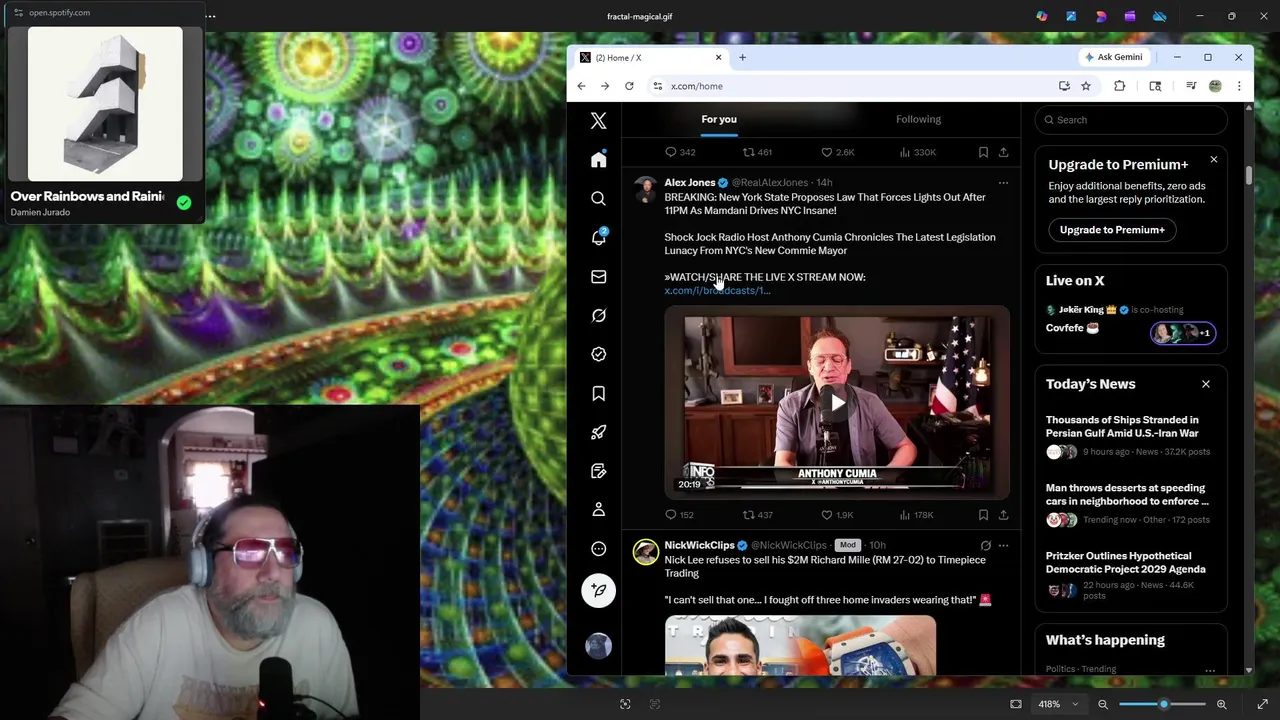Open More circle icon in X sidebar
This screenshot has width=1280, height=720.
598,549
